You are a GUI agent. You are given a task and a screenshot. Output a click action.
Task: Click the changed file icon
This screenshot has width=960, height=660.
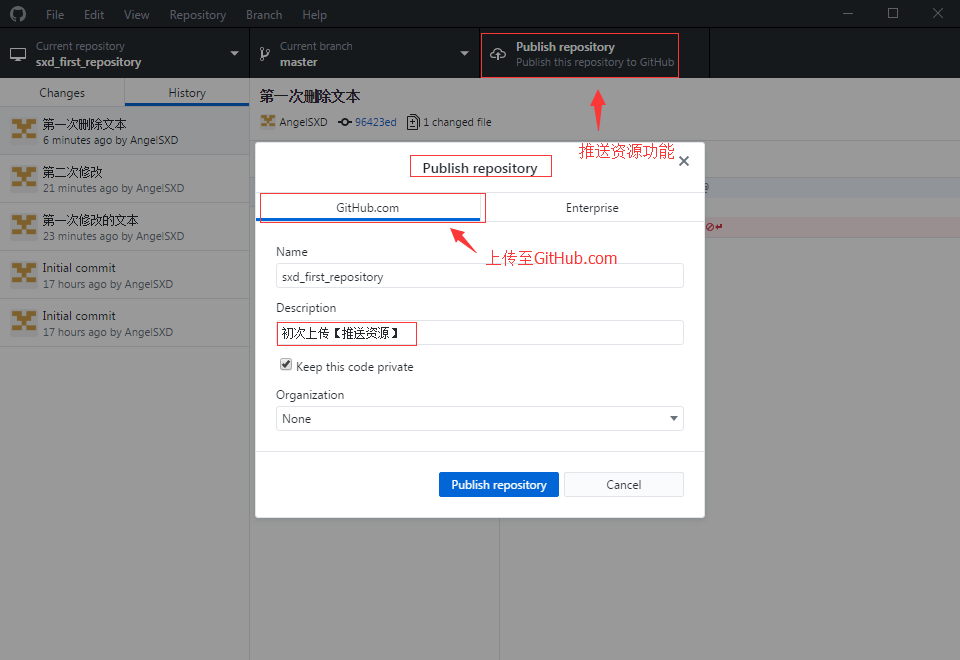click(x=413, y=122)
